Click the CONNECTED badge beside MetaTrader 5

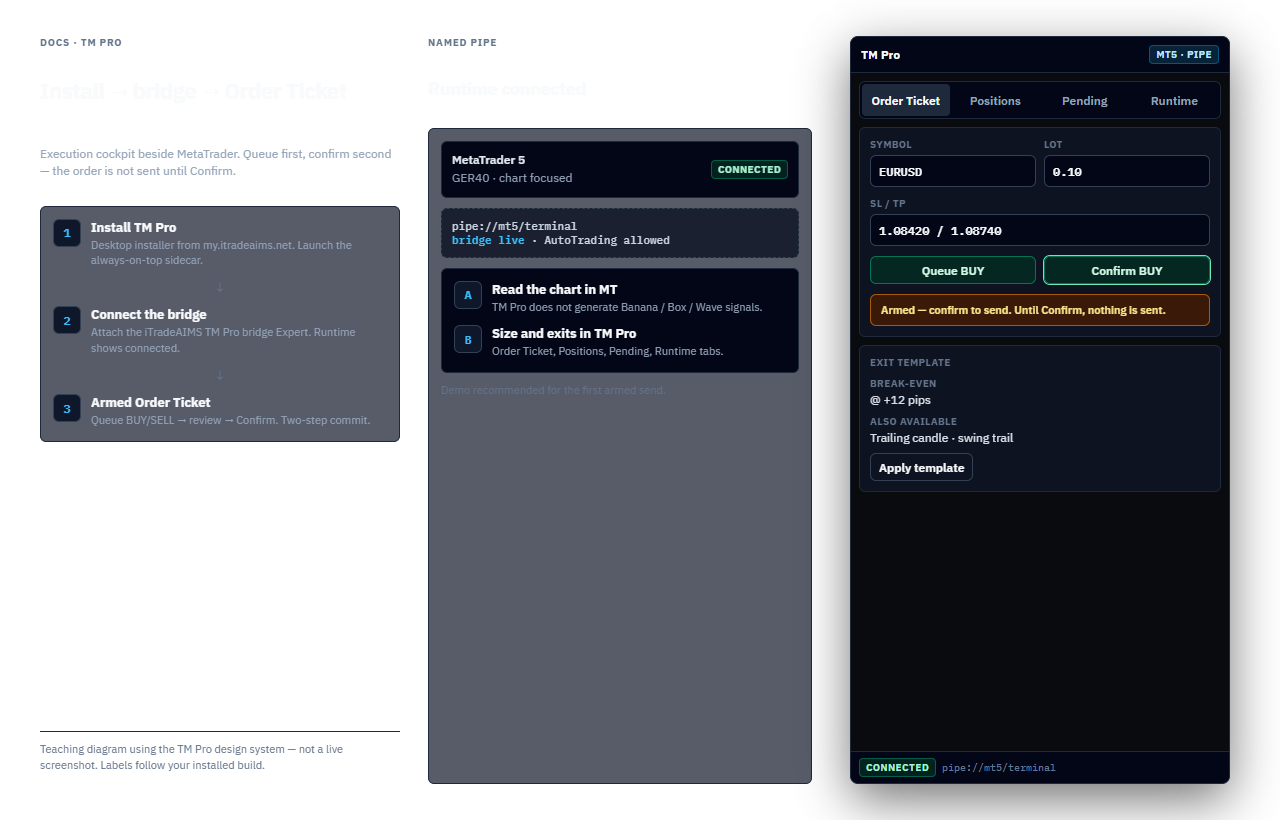pos(749,169)
